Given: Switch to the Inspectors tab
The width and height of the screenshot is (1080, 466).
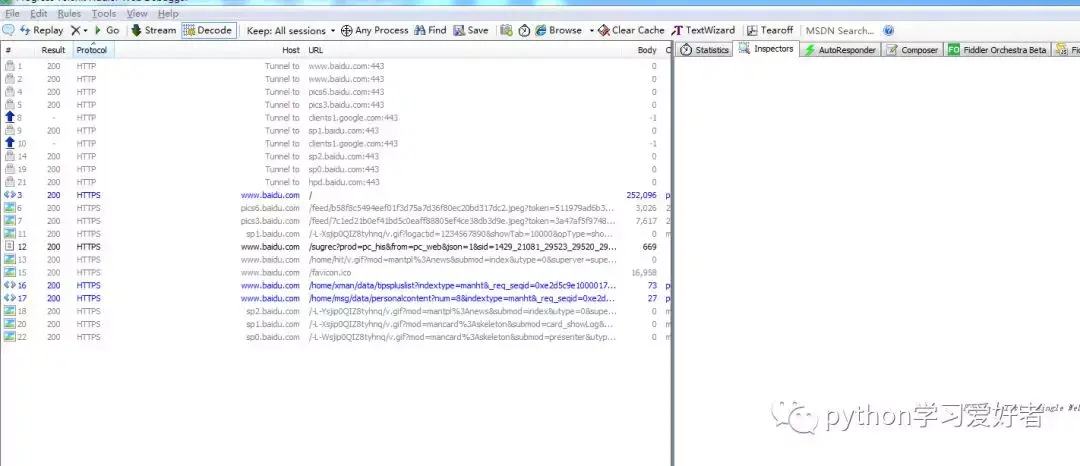Looking at the screenshot, I should pyautogui.click(x=767, y=49).
